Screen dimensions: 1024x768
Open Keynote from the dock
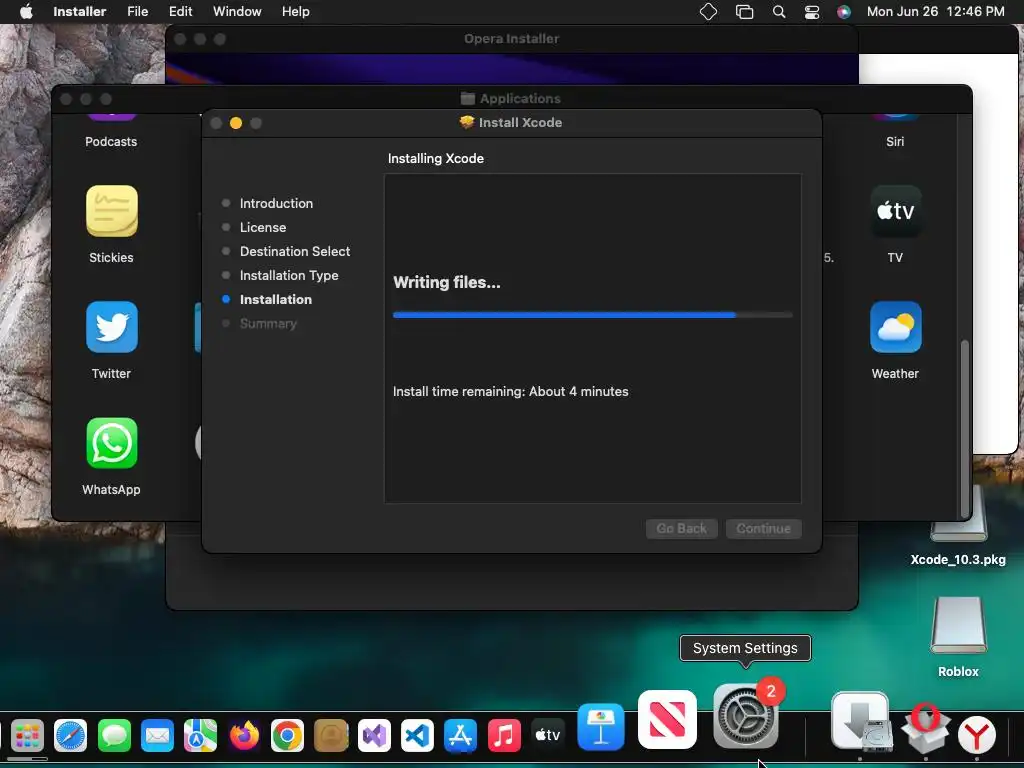tap(601, 728)
